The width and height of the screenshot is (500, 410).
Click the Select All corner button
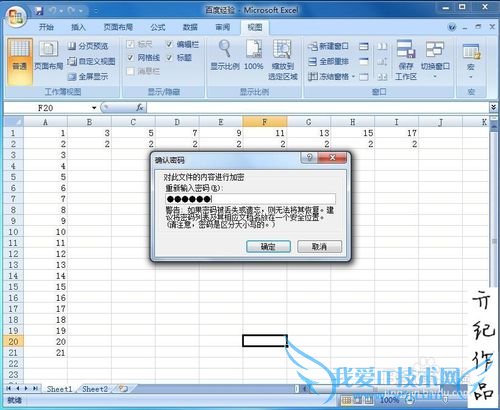(14, 122)
